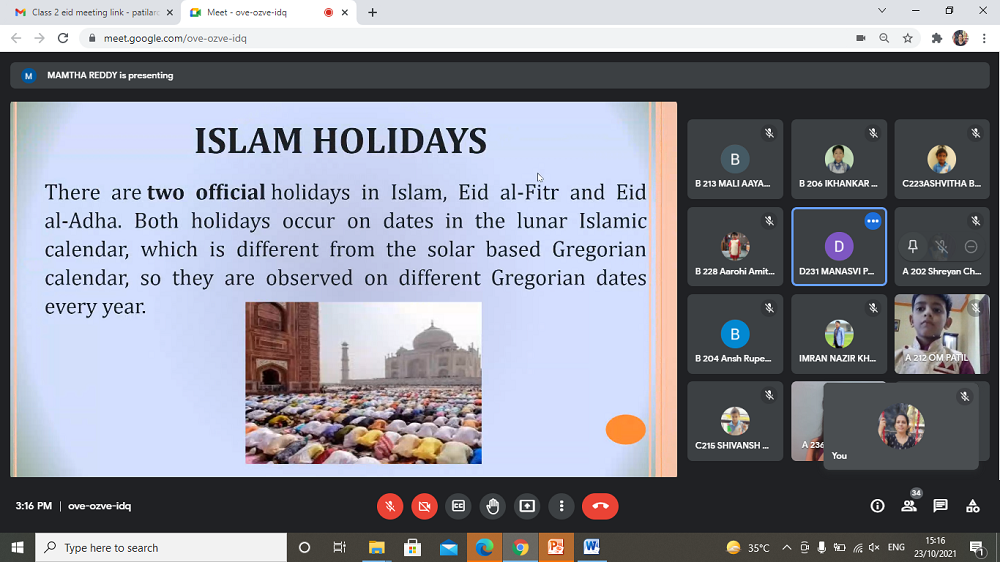Open PowerPoint from the Windows taskbar
1000x562 pixels.
click(555, 547)
